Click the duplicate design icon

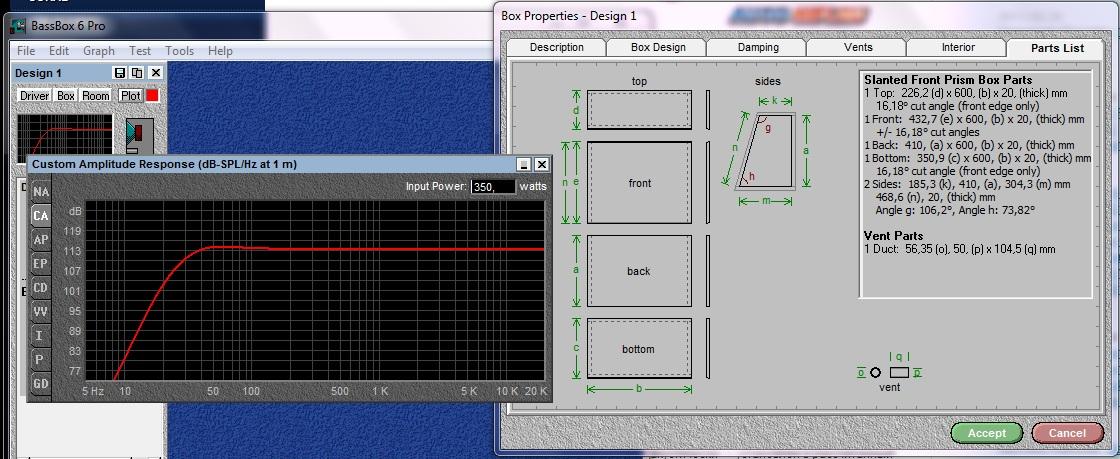137,74
